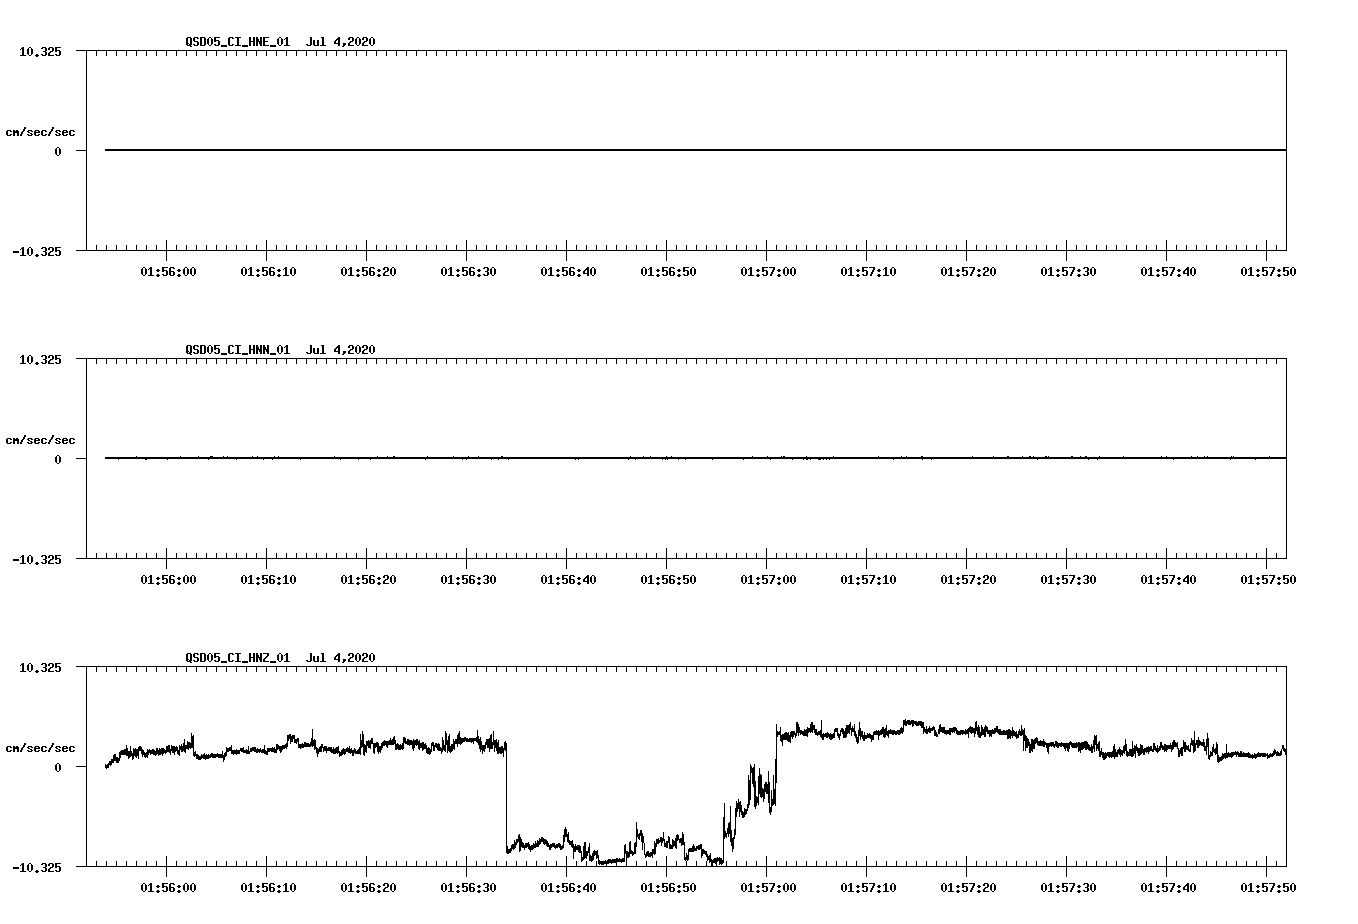Image resolution: width=1358 pixels, height=924 pixels.
Task: Click 01:56:20 time label under HNE plot
Action: (x=368, y=272)
